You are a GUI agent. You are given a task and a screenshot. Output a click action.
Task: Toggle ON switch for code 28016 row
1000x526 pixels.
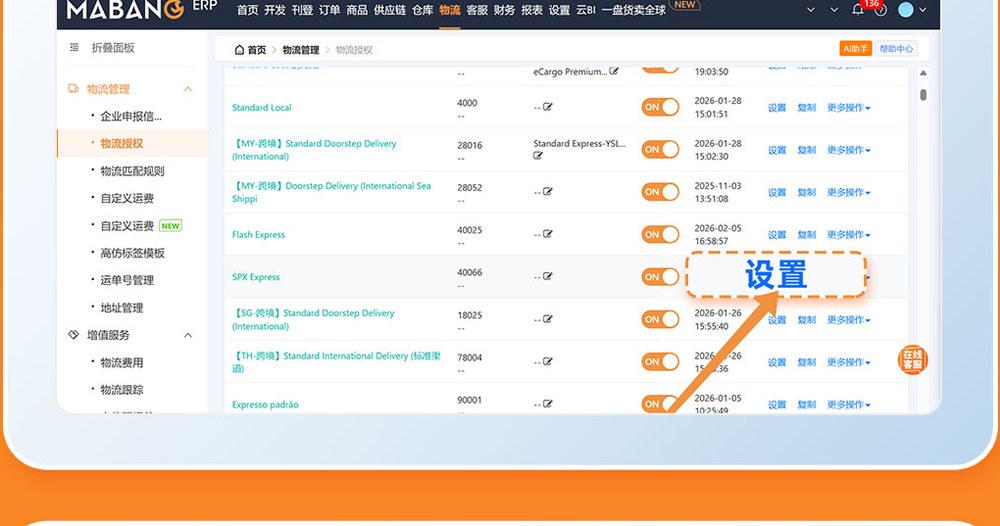[660, 149]
